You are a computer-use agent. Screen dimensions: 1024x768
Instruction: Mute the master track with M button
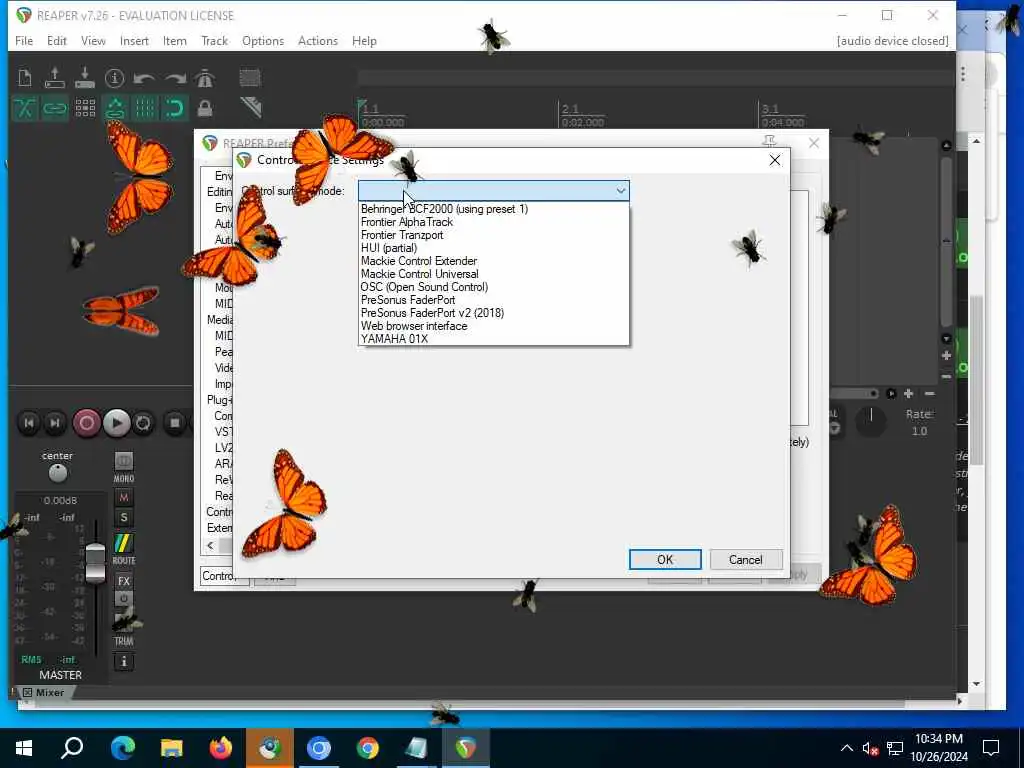click(123, 498)
